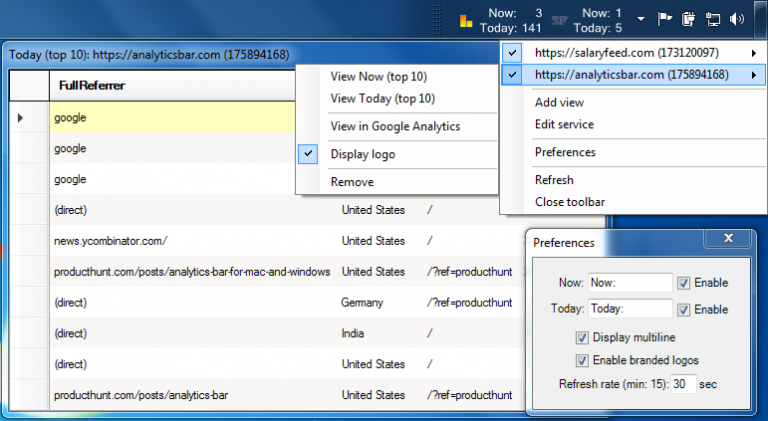Select Add view from the menu

click(559, 102)
